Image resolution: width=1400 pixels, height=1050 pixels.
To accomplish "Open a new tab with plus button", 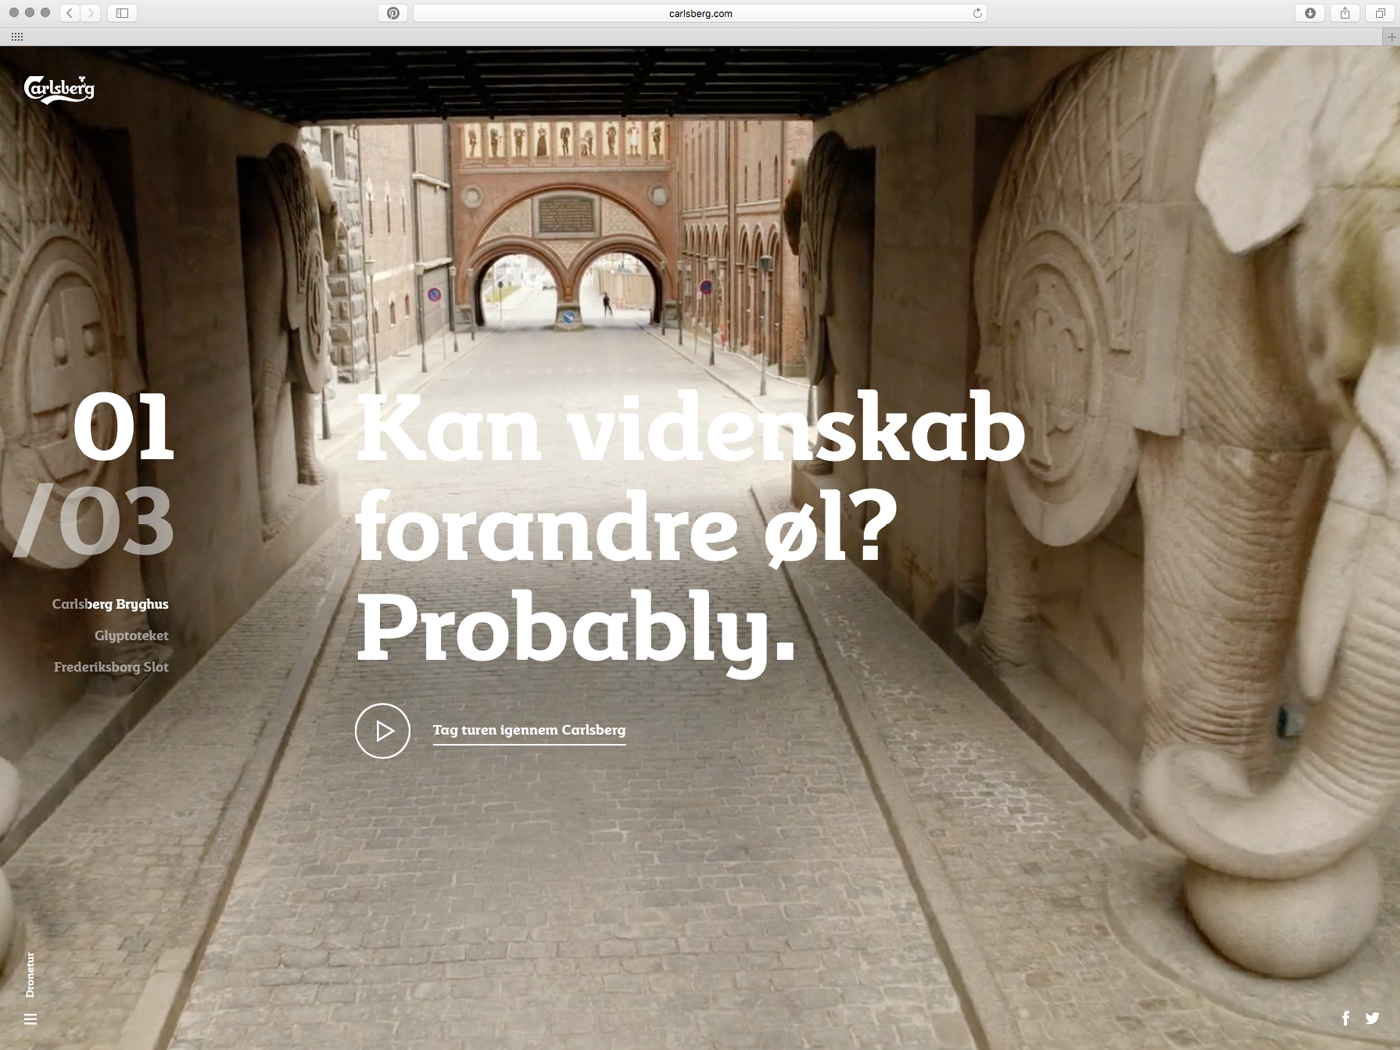I will [x=1391, y=37].
